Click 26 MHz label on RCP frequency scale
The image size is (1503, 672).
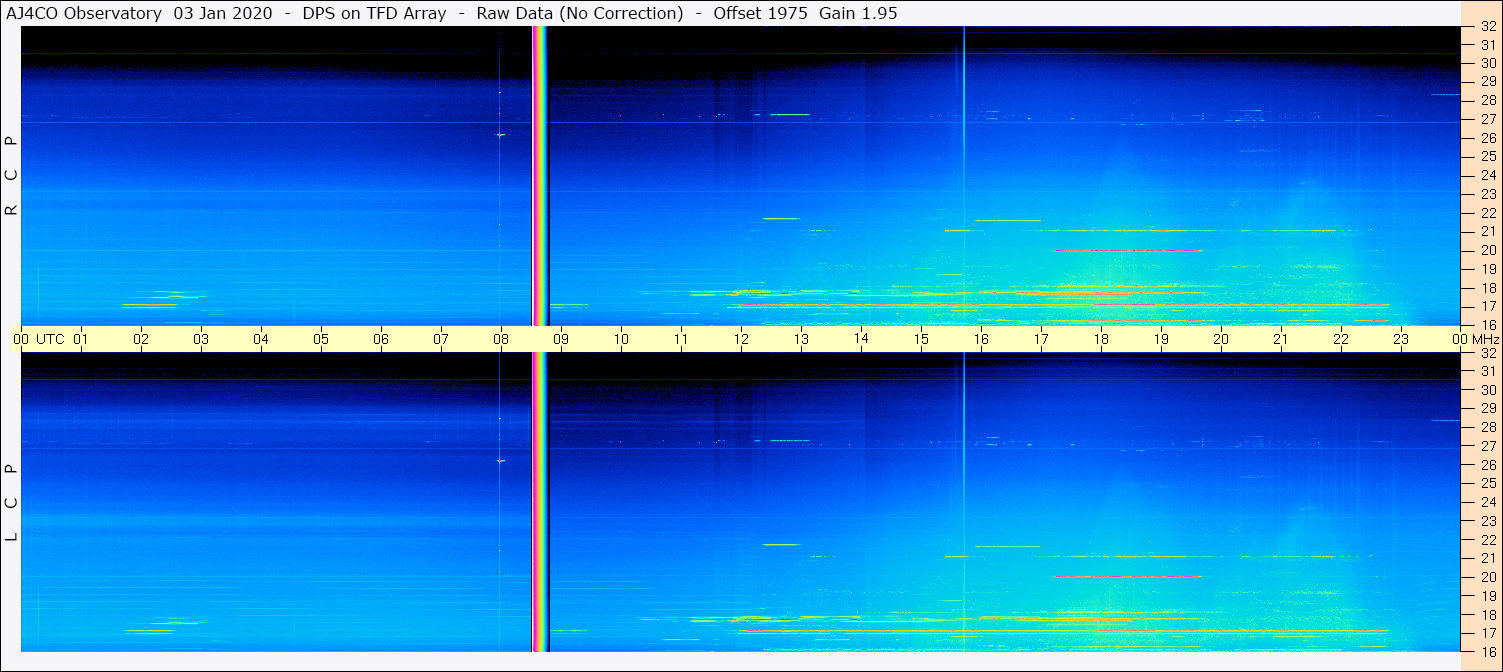coord(1488,137)
